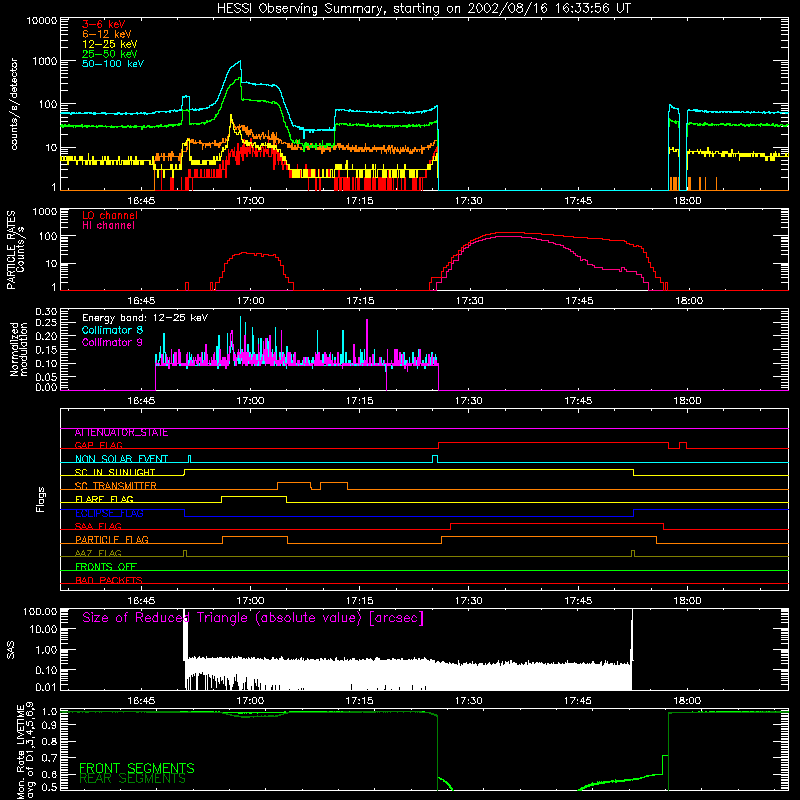
Task: Select the Collimator 9 legend entry
Action: (x=112, y=342)
